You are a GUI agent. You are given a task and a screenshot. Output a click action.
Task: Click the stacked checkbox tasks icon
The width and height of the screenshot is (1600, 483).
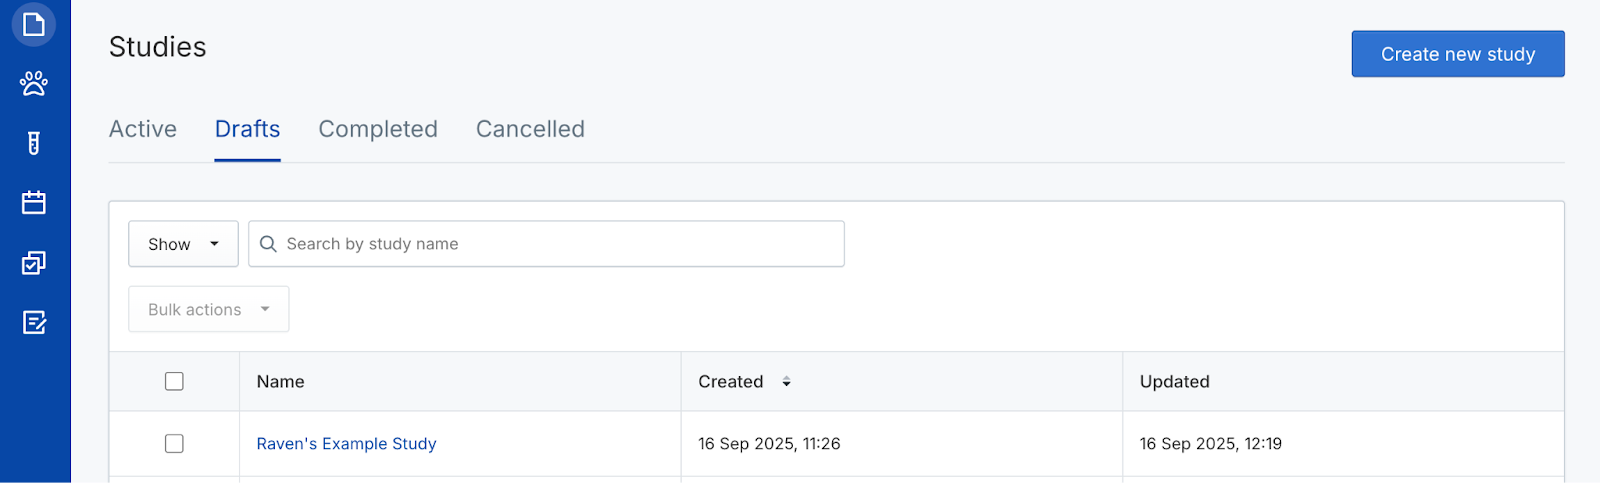point(34,263)
